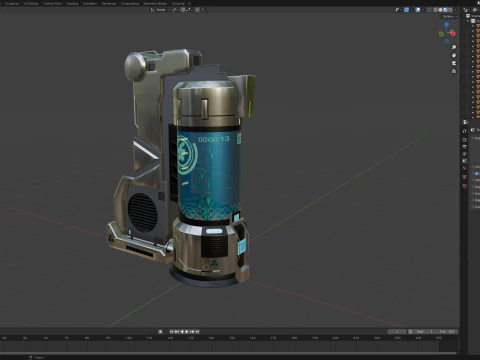
Task: Switch to the Compositing workspace tab
Action: click(130, 3)
